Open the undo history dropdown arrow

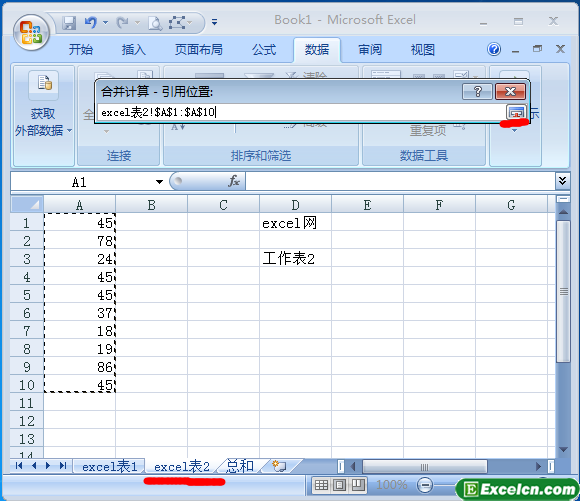(x=105, y=23)
